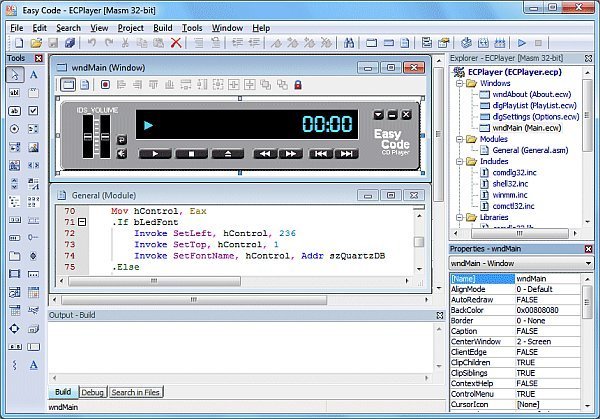
Task: Select the radio button control tool
Action: pos(14,129)
